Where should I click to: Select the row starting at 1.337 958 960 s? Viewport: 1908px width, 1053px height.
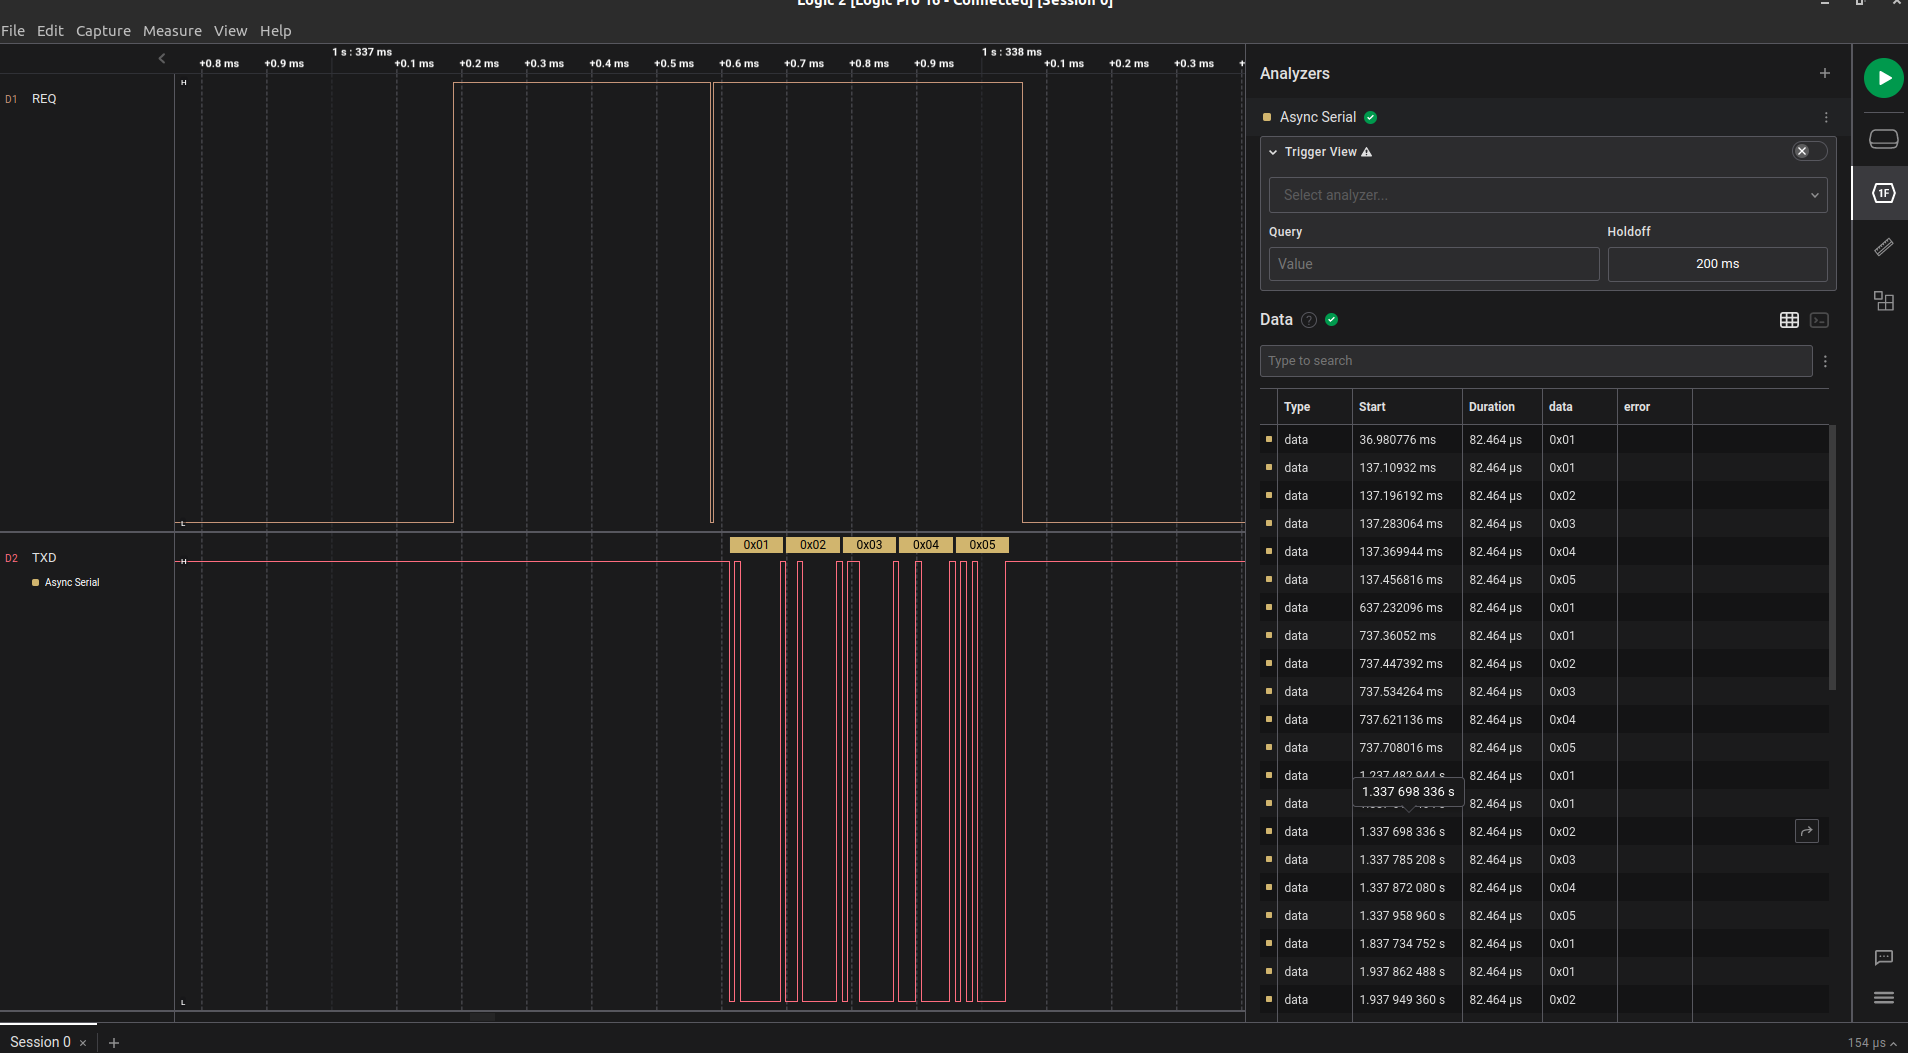(1544, 916)
